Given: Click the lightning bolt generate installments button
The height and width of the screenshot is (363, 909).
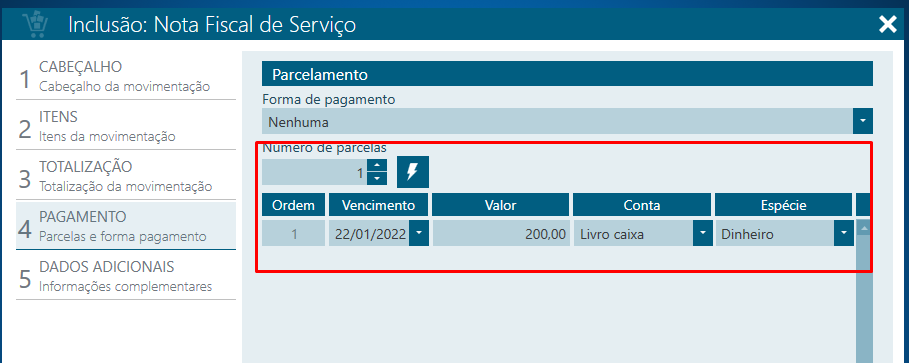Looking at the screenshot, I should (413, 172).
